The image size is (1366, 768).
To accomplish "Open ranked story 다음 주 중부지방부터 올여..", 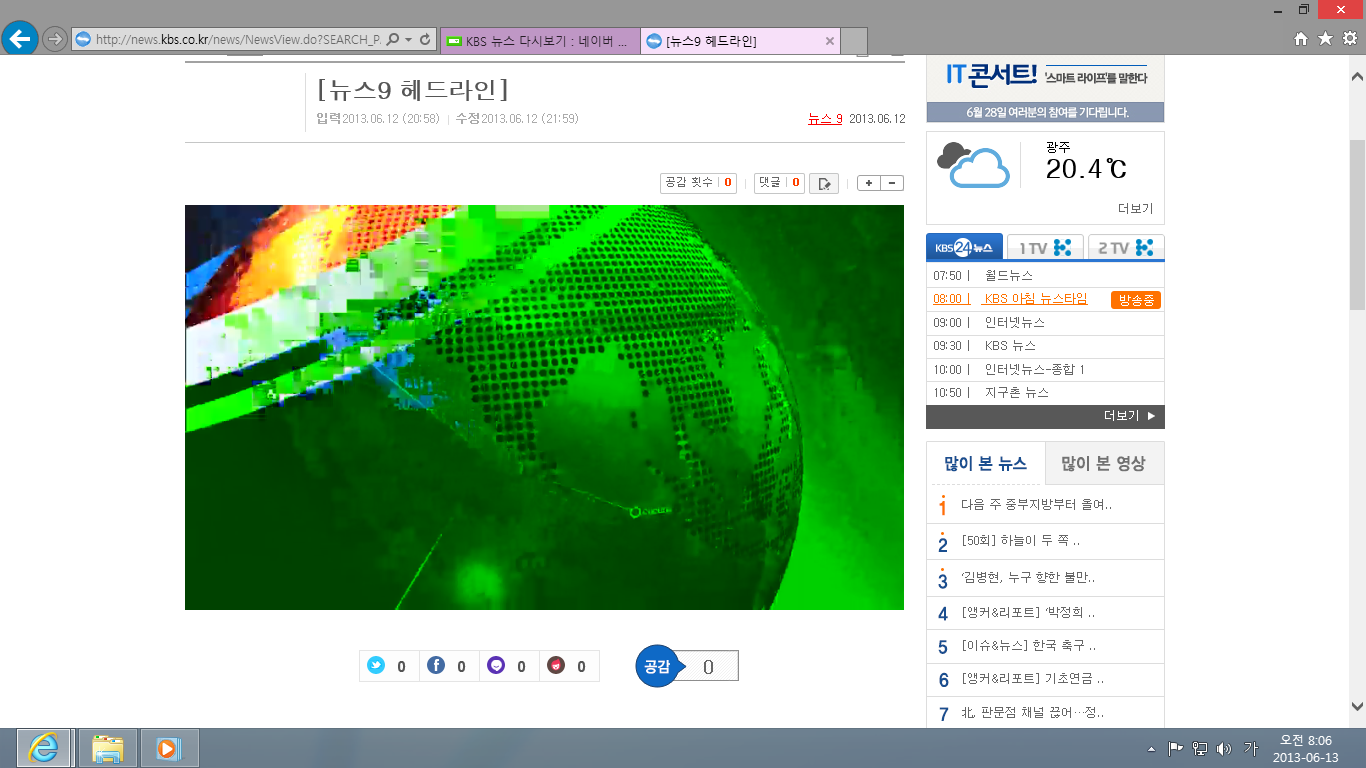I will (x=1036, y=505).
